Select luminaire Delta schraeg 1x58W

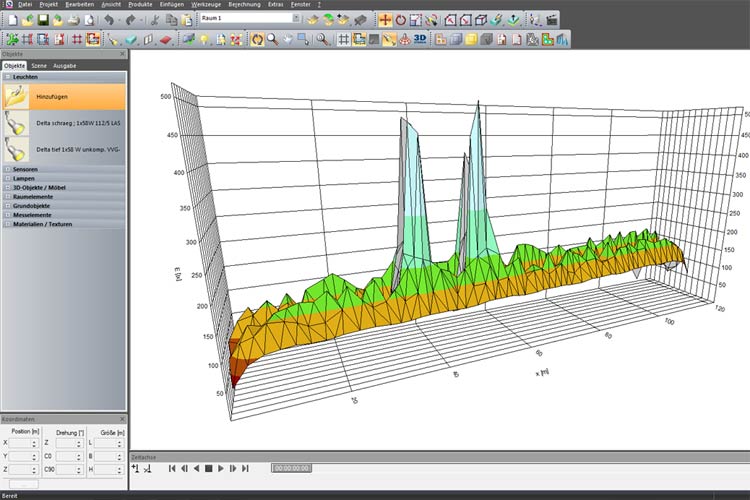(64, 123)
